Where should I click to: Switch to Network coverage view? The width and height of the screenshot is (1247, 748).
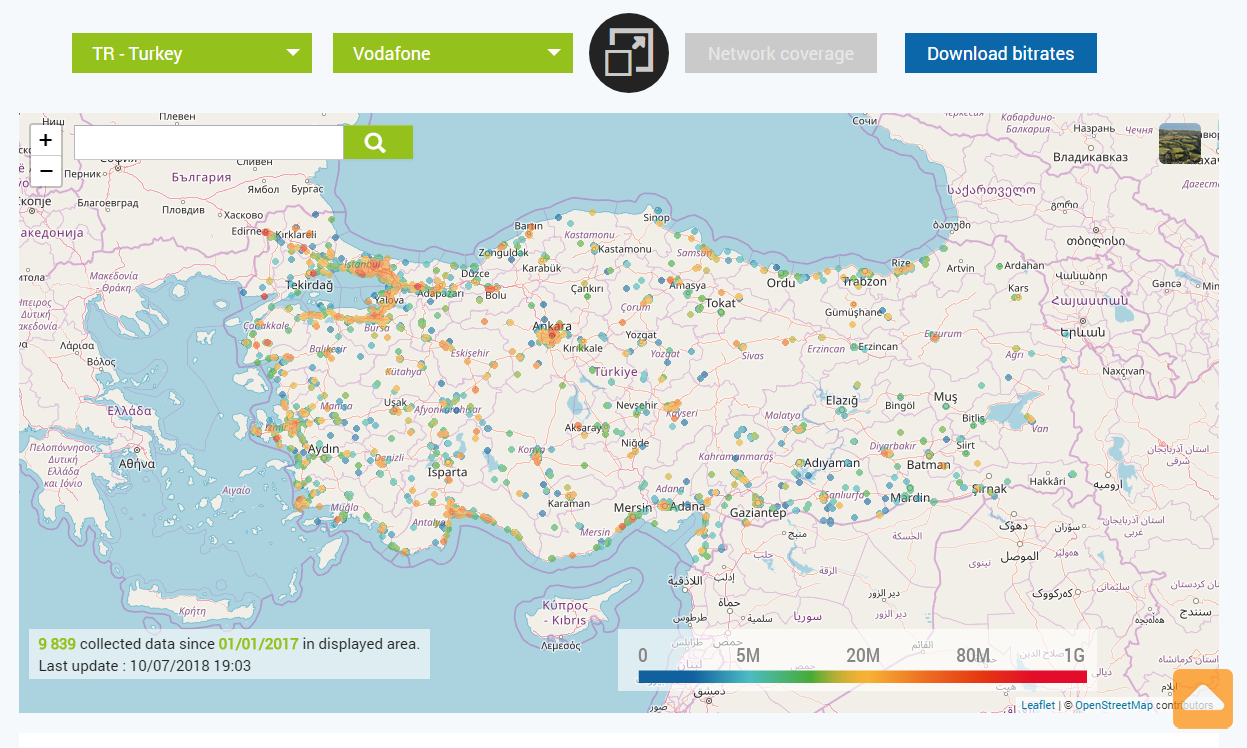click(781, 53)
